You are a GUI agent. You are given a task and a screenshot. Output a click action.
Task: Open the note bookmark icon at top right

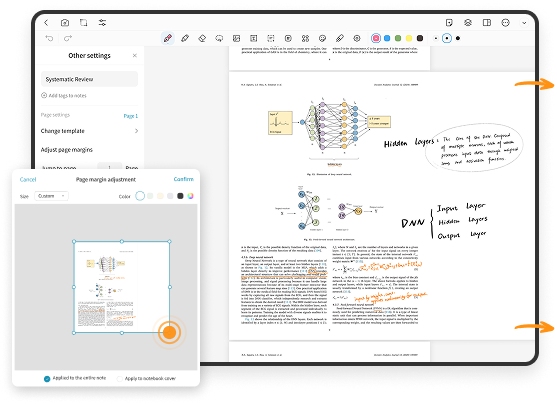pos(449,23)
